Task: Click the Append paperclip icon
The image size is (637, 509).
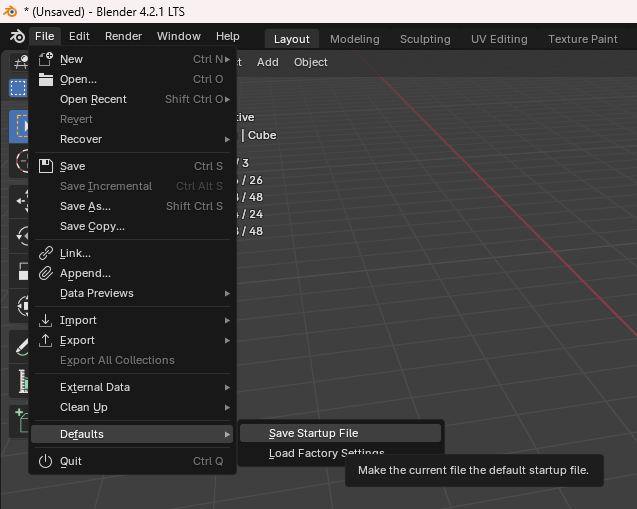Action: tap(46, 273)
